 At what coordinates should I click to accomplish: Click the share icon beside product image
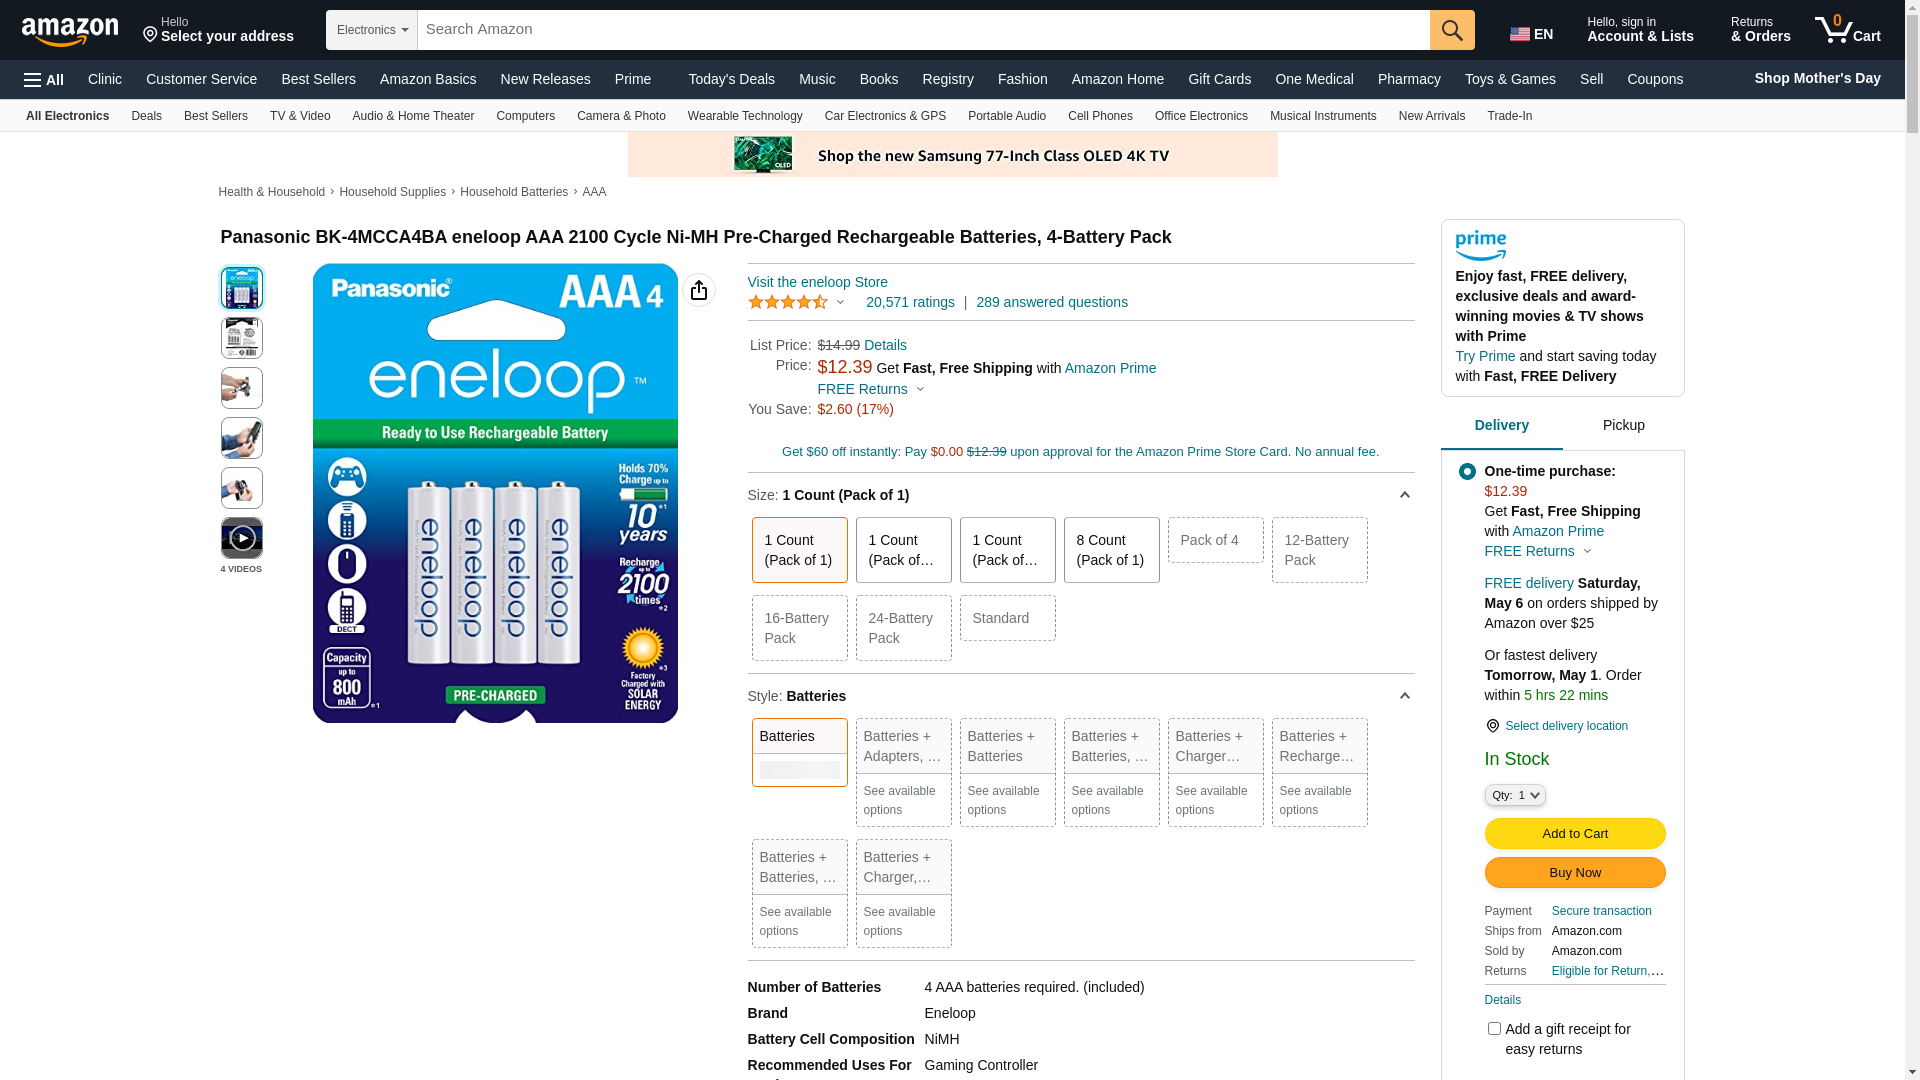(x=699, y=290)
